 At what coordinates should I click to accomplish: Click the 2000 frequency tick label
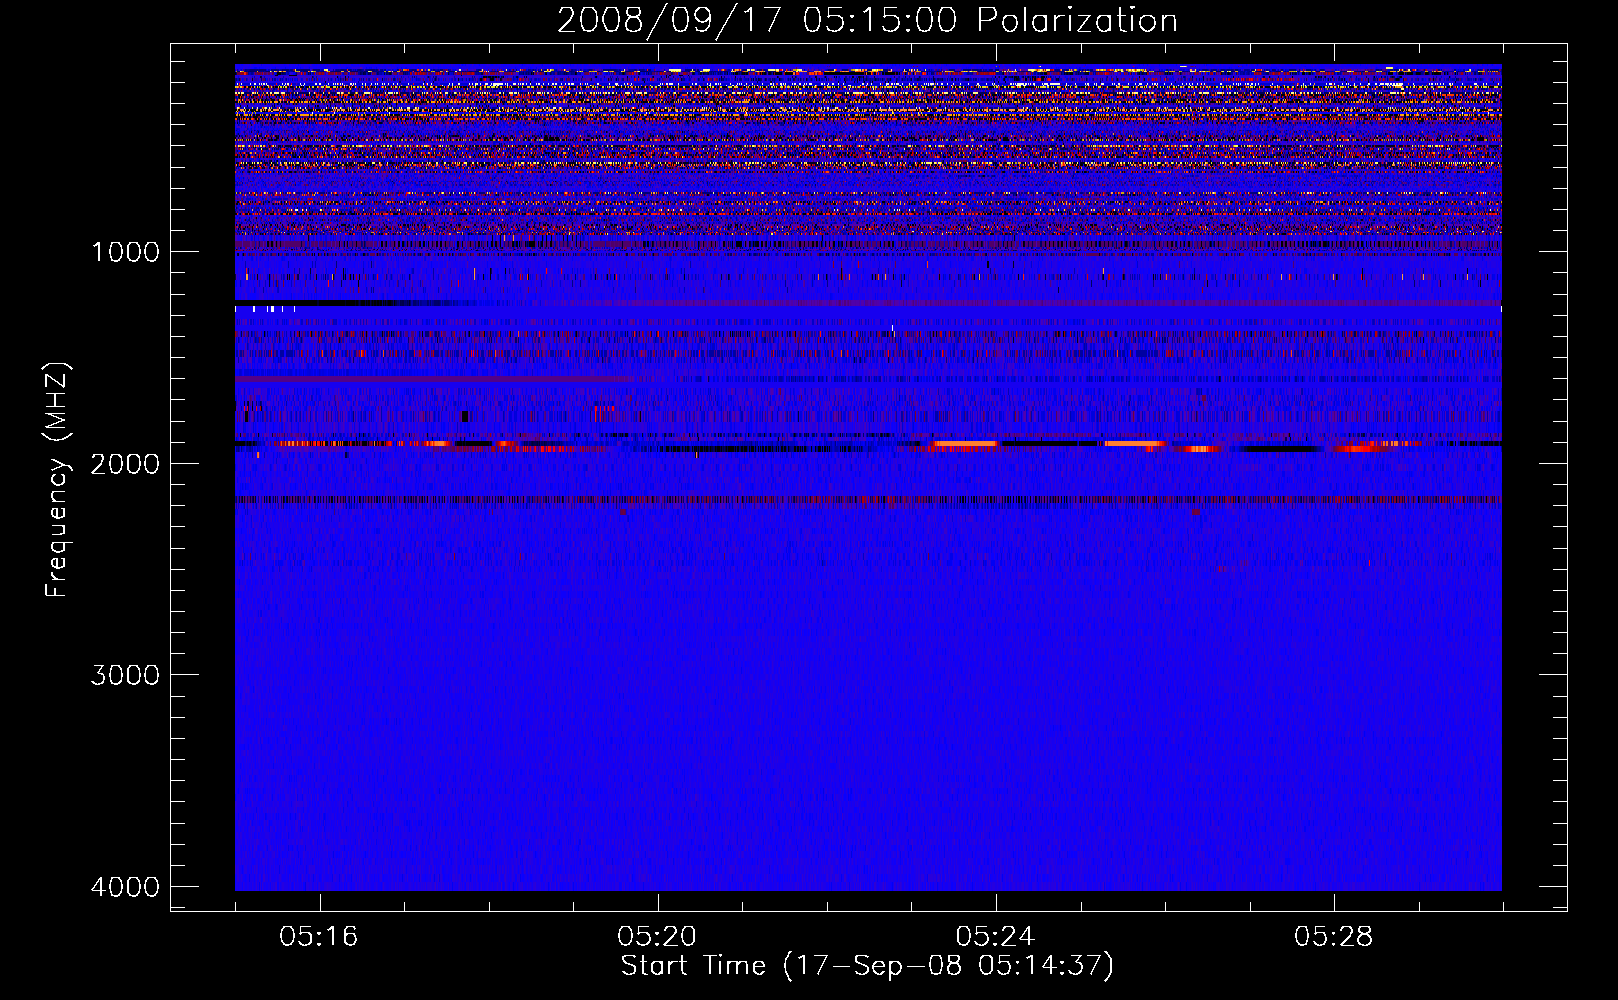pyautogui.click(x=125, y=463)
